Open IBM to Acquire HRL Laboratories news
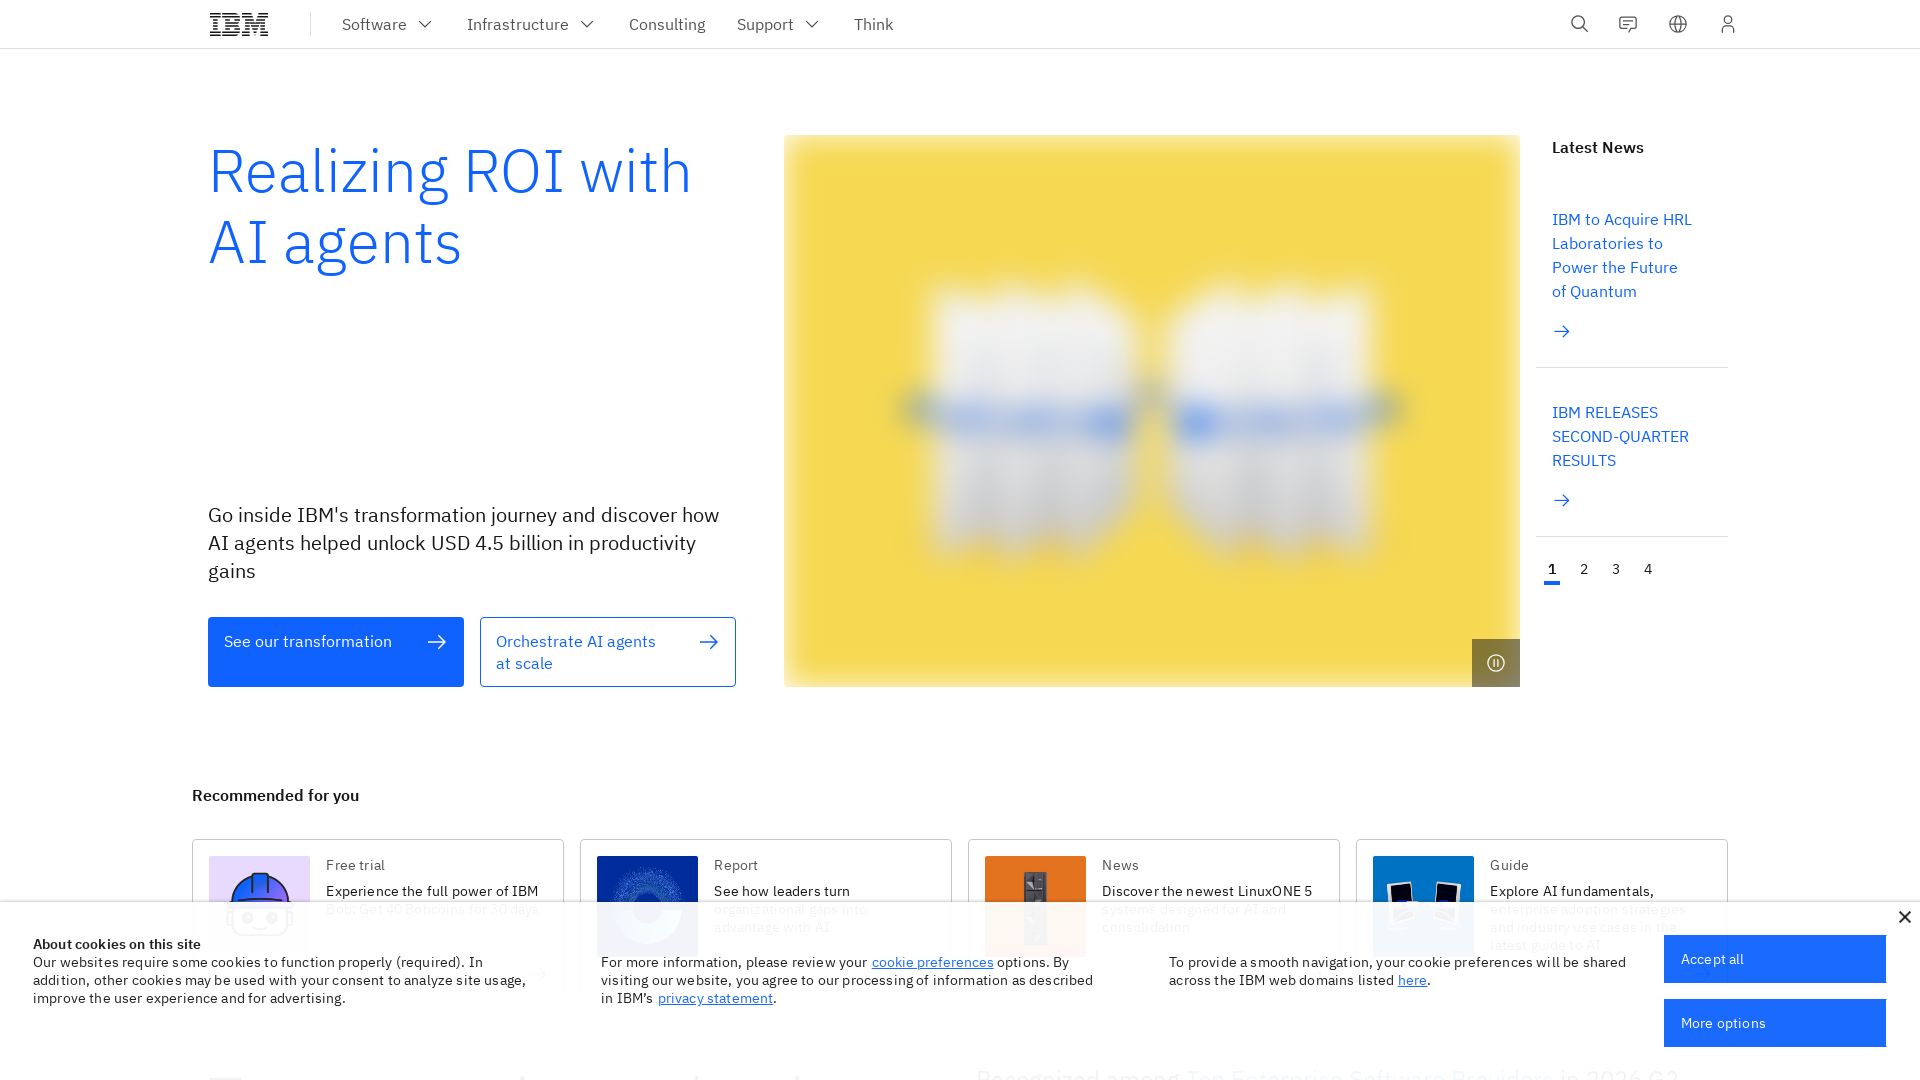 tap(1622, 255)
